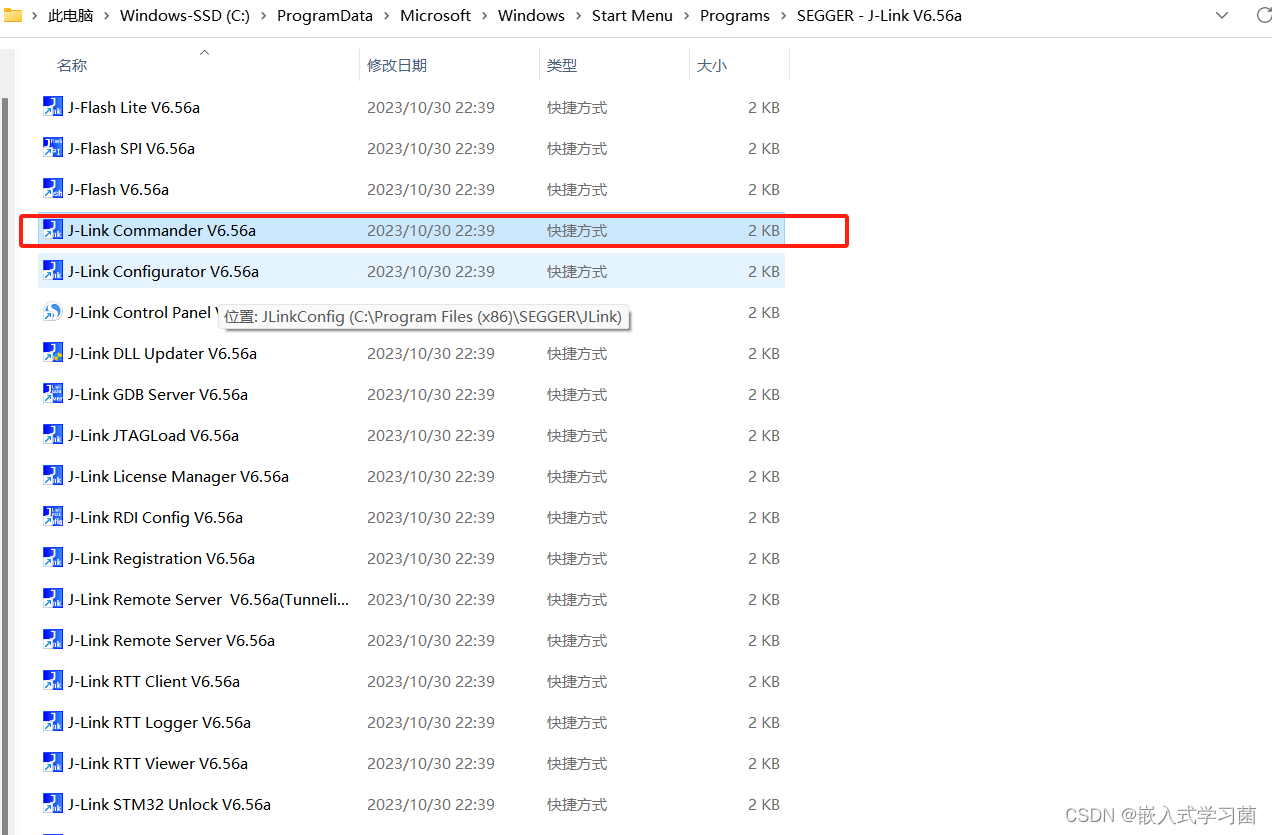Click the J-Link License Manager icon
The width and height of the screenshot is (1272, 835).
click(x=53, y=476)
